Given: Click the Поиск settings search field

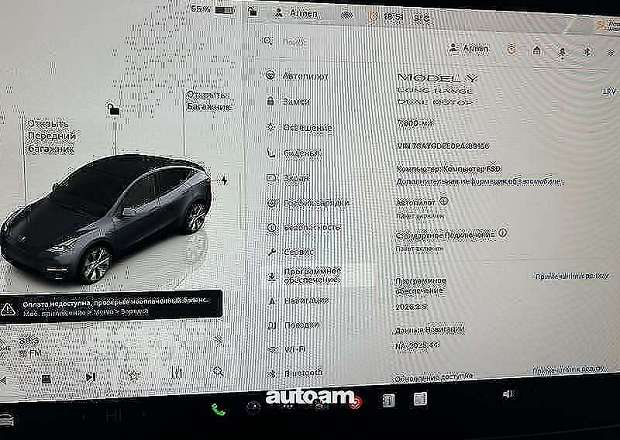Looking at the screenshot, I should [x=294, y=42].
